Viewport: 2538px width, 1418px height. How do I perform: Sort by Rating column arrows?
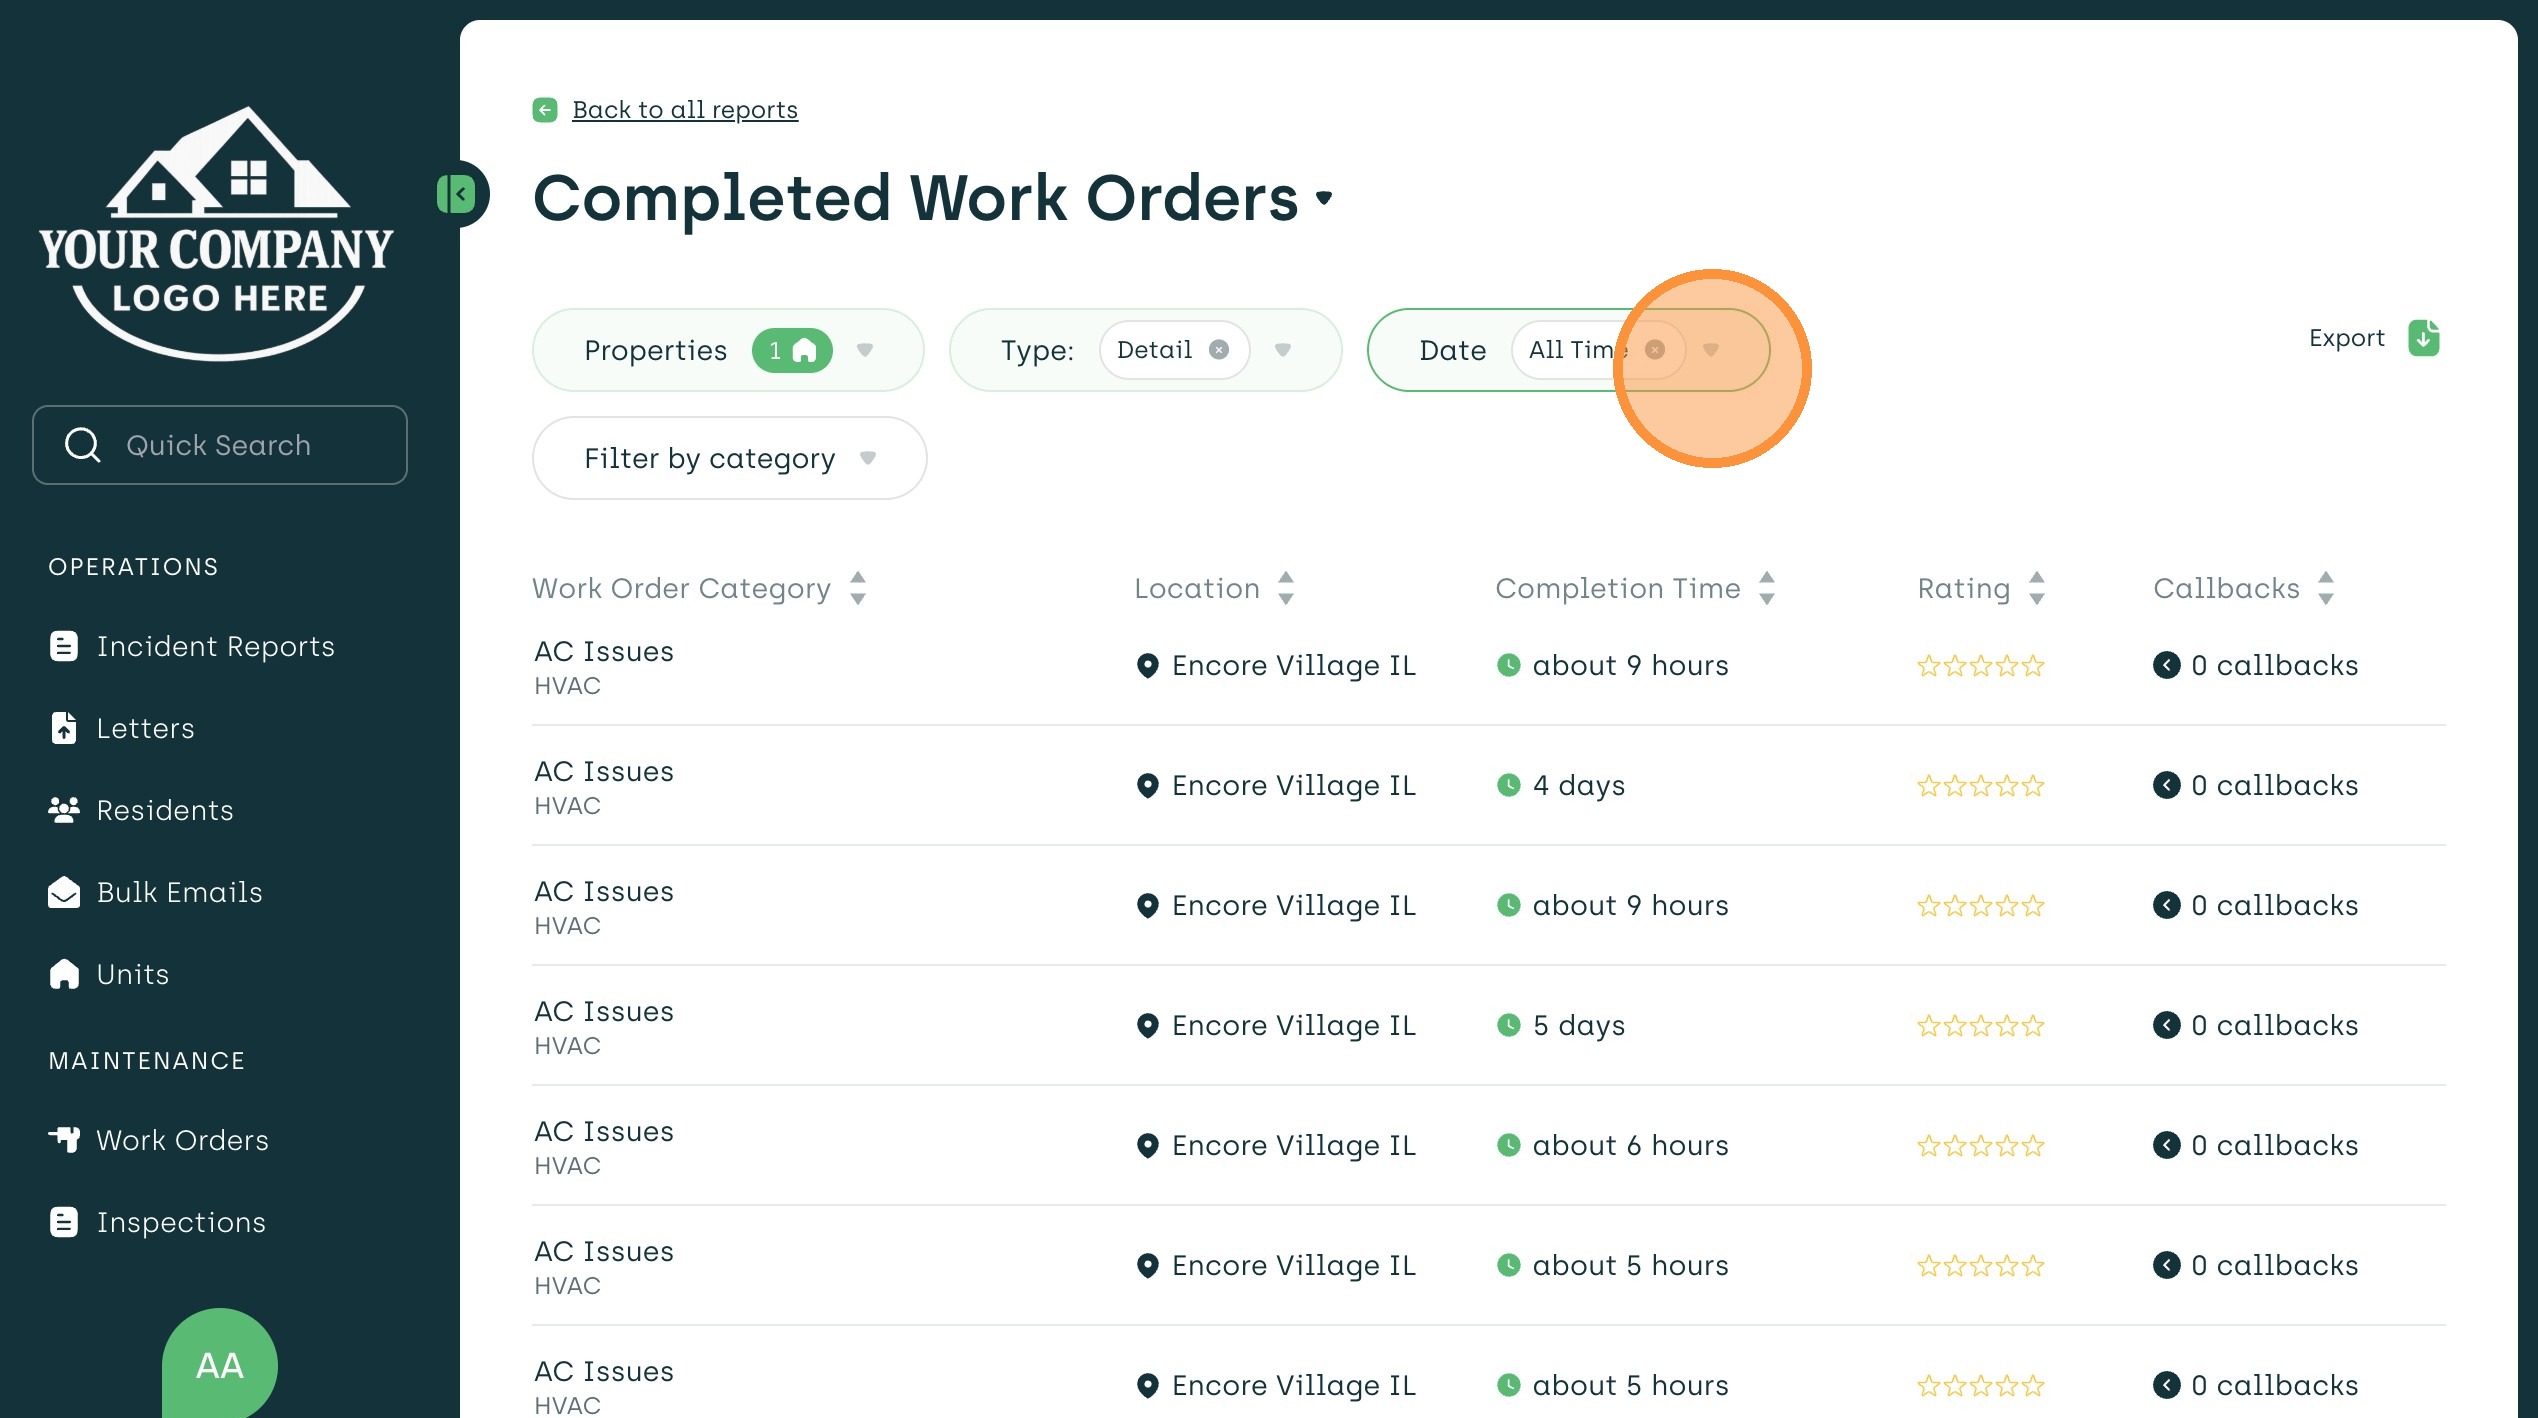pos(2036,588)
